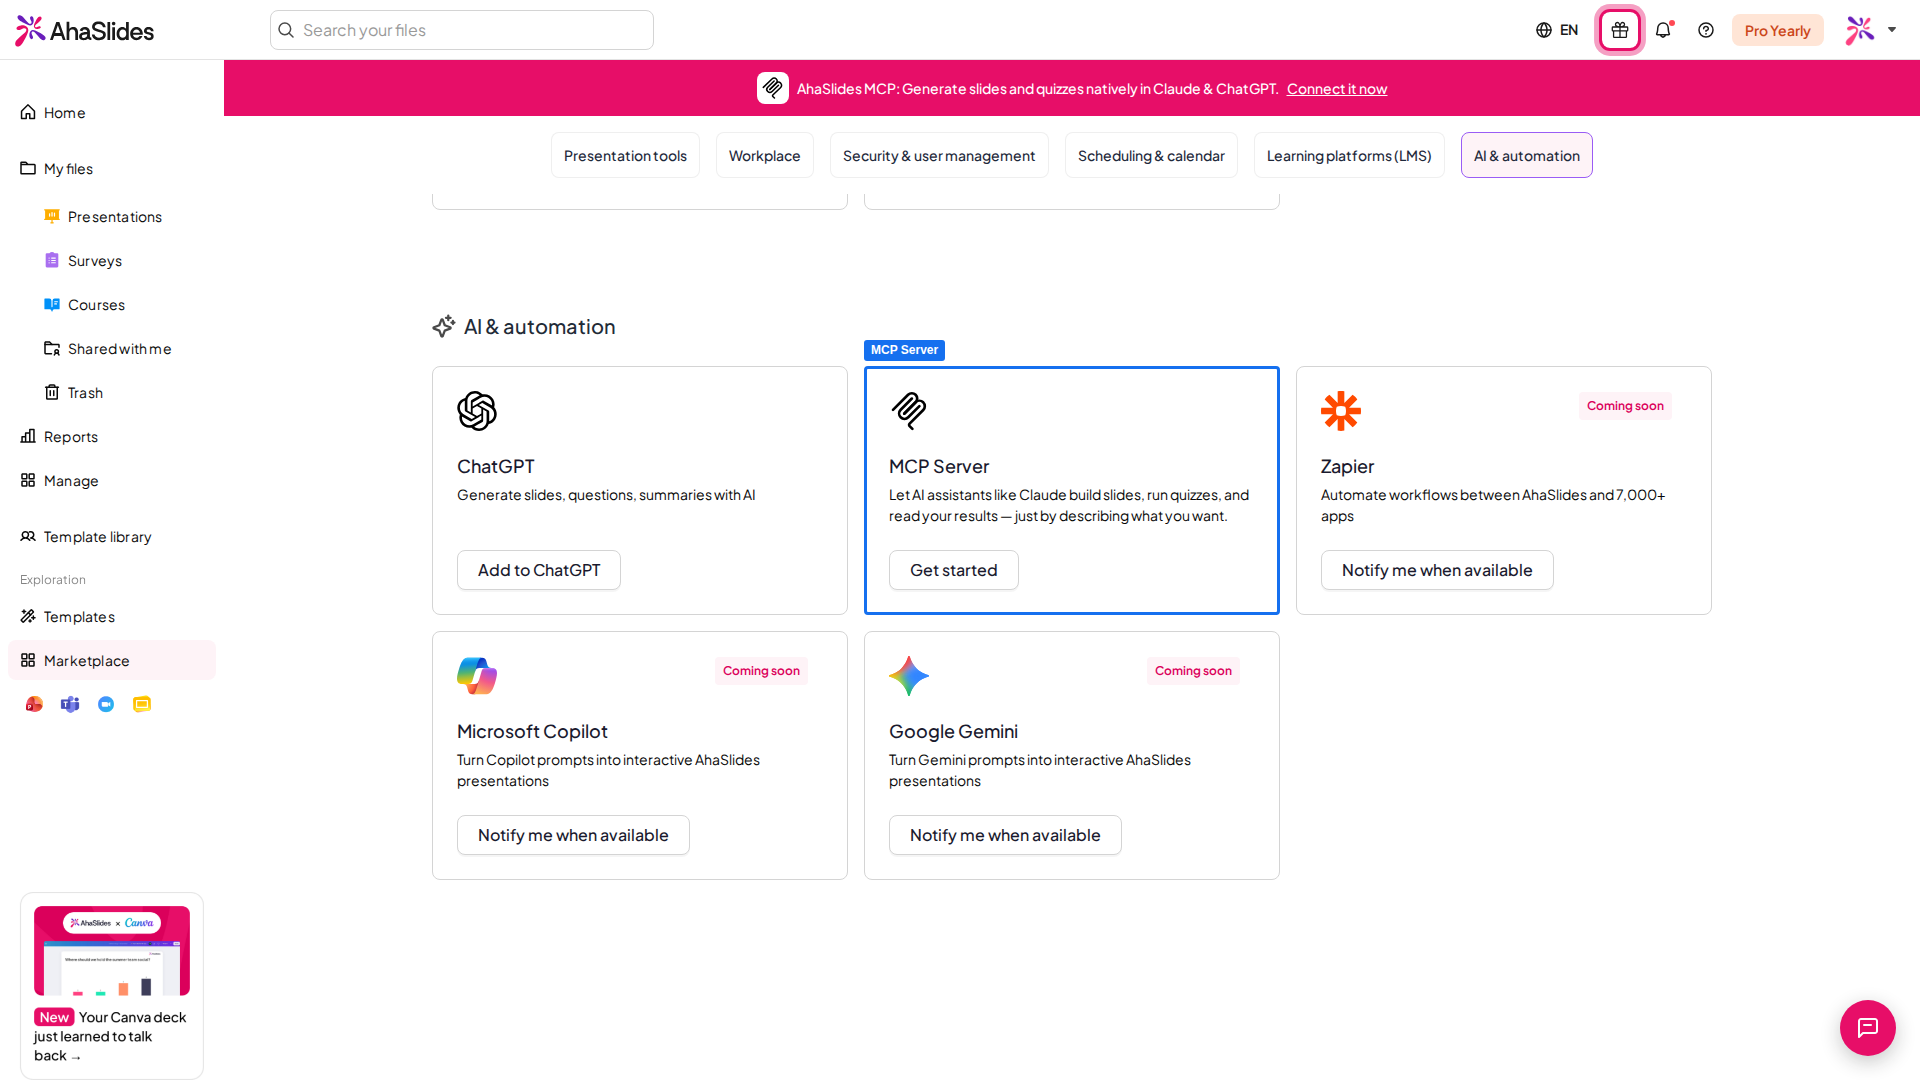Screen dimensions: 1920x1080
Task: Click the MCP Server card logo
Action: (909, 411)
